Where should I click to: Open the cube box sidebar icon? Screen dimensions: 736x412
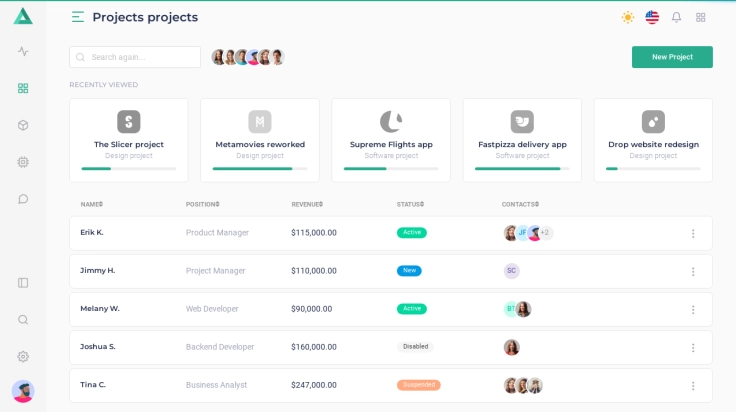23,125
